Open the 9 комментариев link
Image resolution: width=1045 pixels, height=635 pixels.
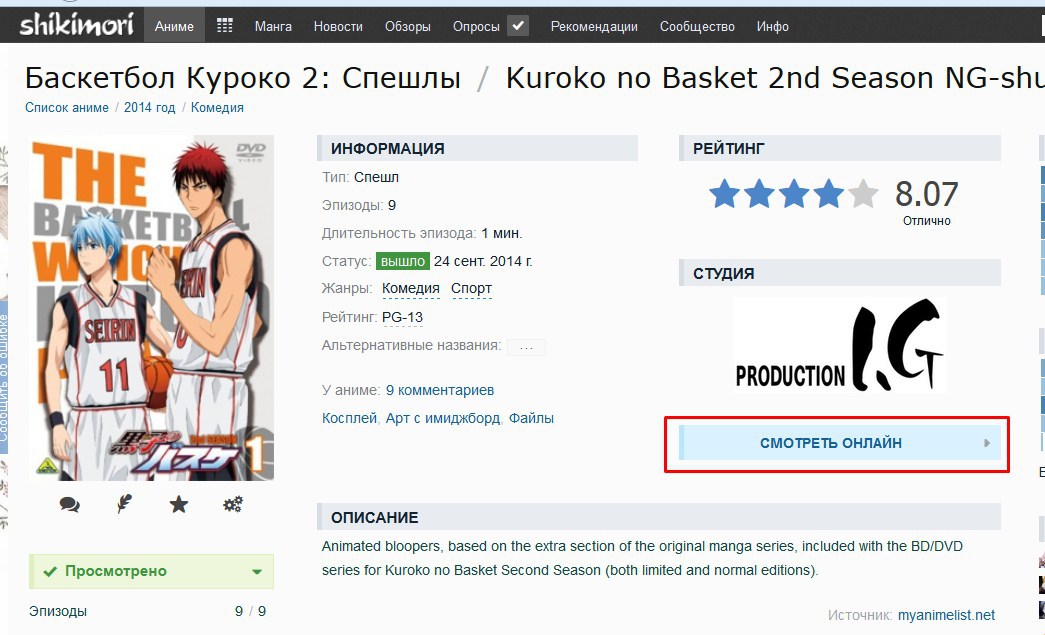440,390
